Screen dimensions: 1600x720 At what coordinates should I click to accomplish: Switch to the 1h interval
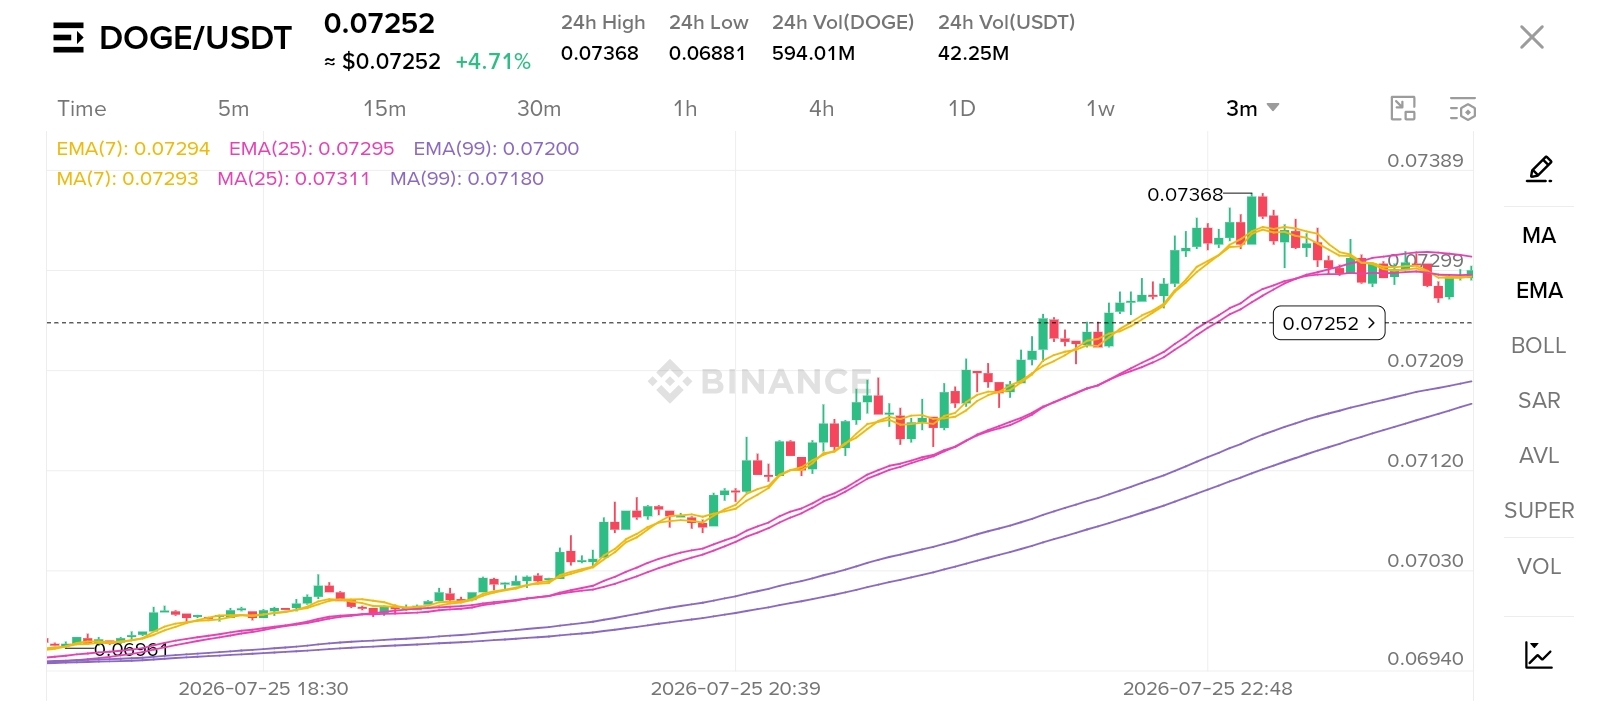[x=685, y=108]
